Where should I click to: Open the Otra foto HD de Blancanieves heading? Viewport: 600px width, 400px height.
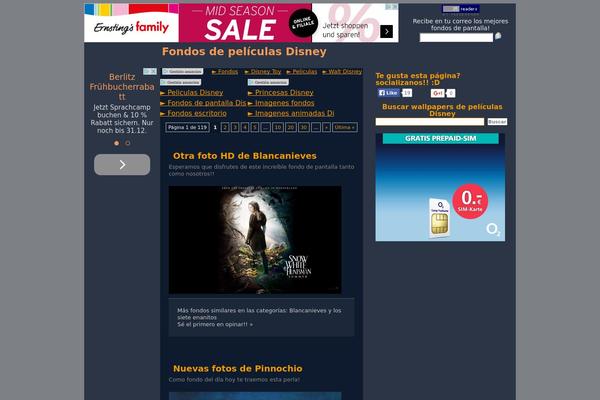point(245,156)
